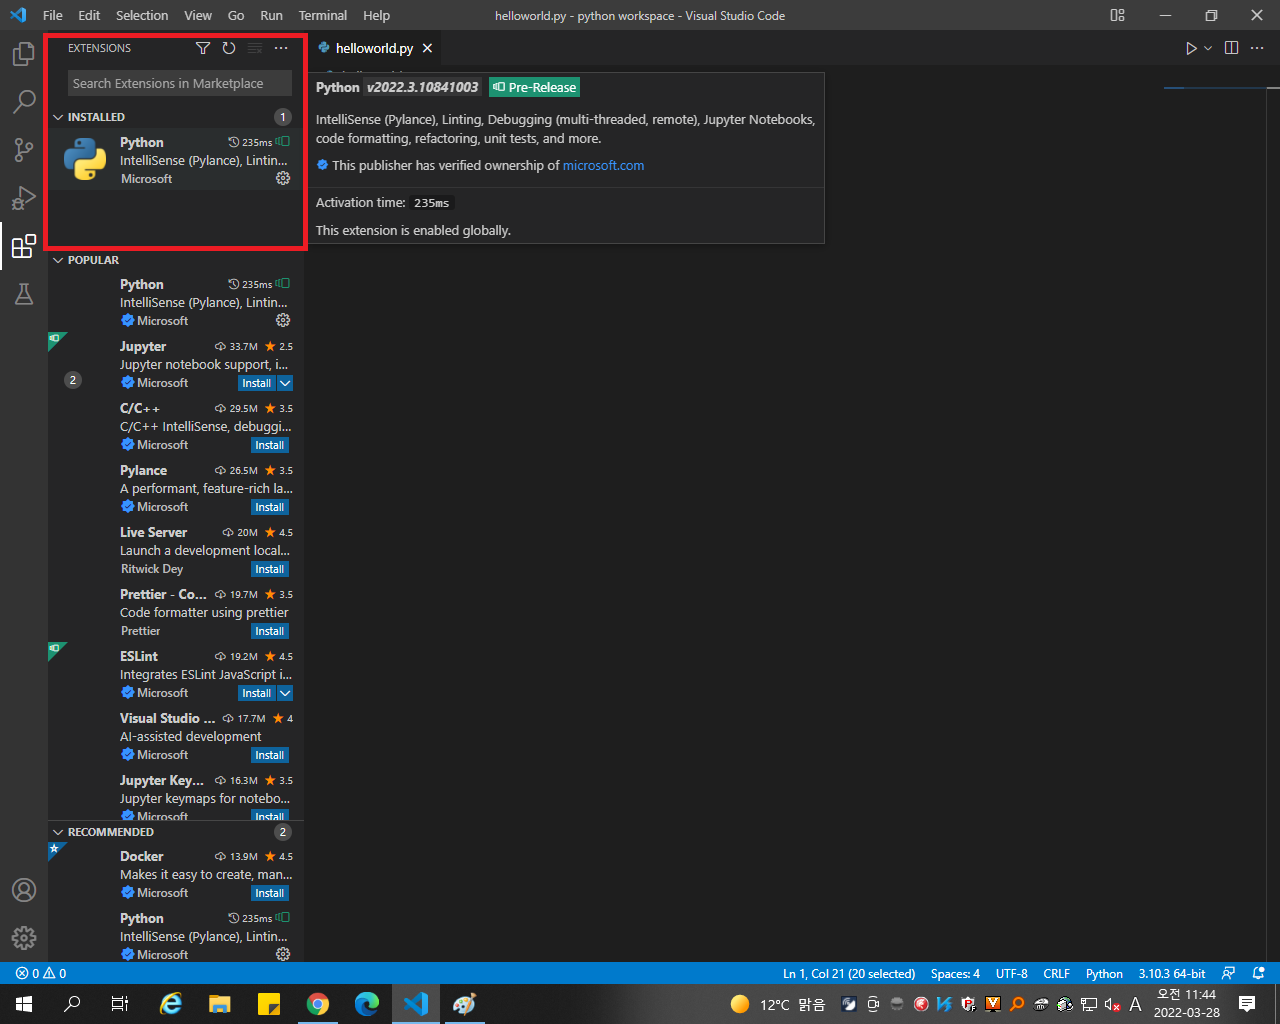Collapse the RECOMMENDED section

(x=58, y=832)
